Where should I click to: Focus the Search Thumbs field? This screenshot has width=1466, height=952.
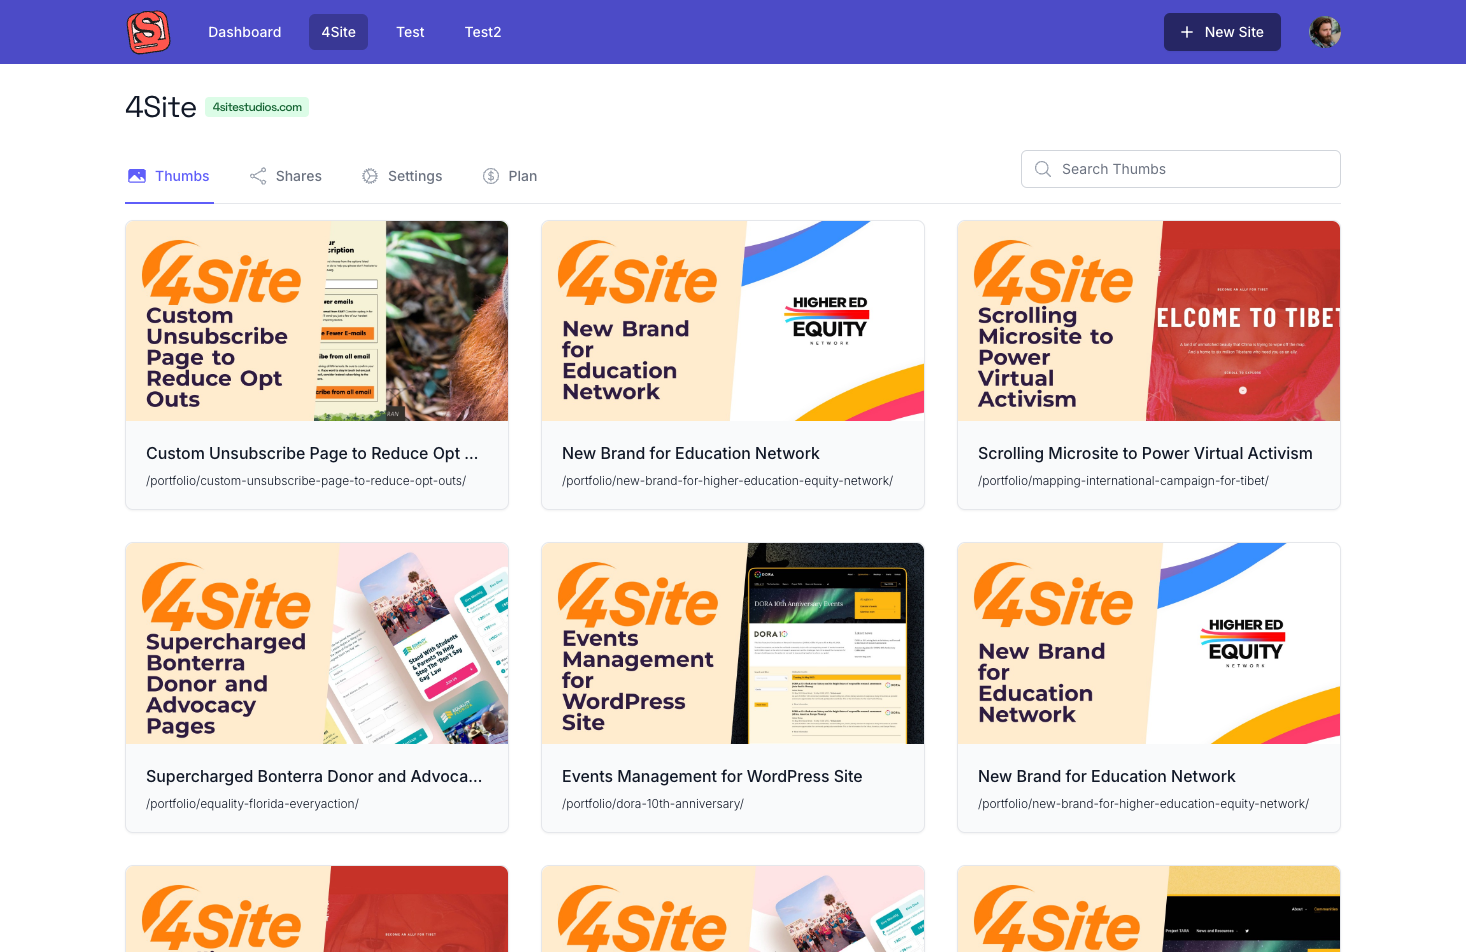[x=1181, y=169]
